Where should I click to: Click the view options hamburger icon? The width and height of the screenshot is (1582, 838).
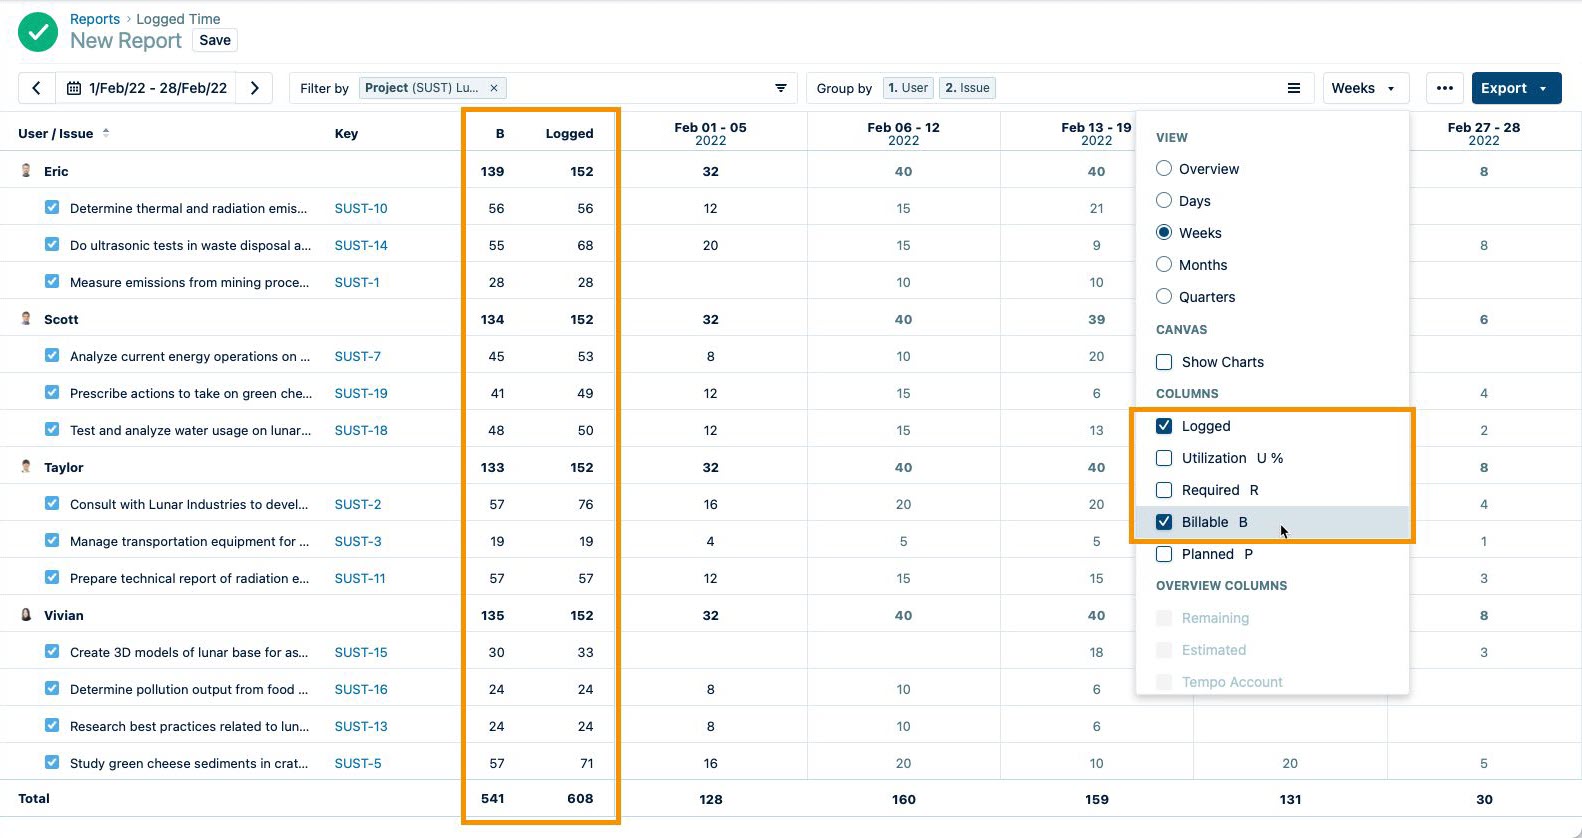[1293, 88]
